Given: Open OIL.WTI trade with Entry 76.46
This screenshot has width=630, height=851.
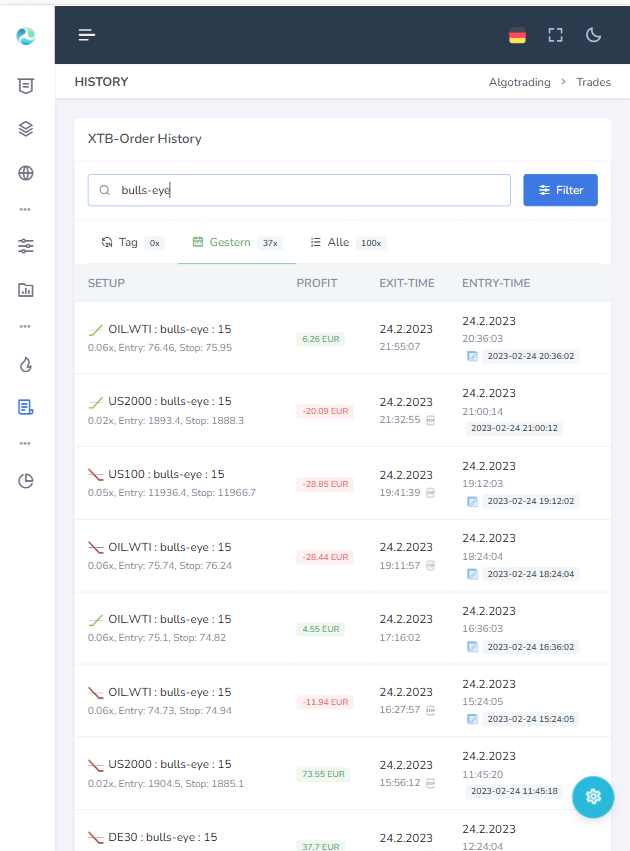Looking at the screenshot, I should pyautogui.click(x=169, y=329).
